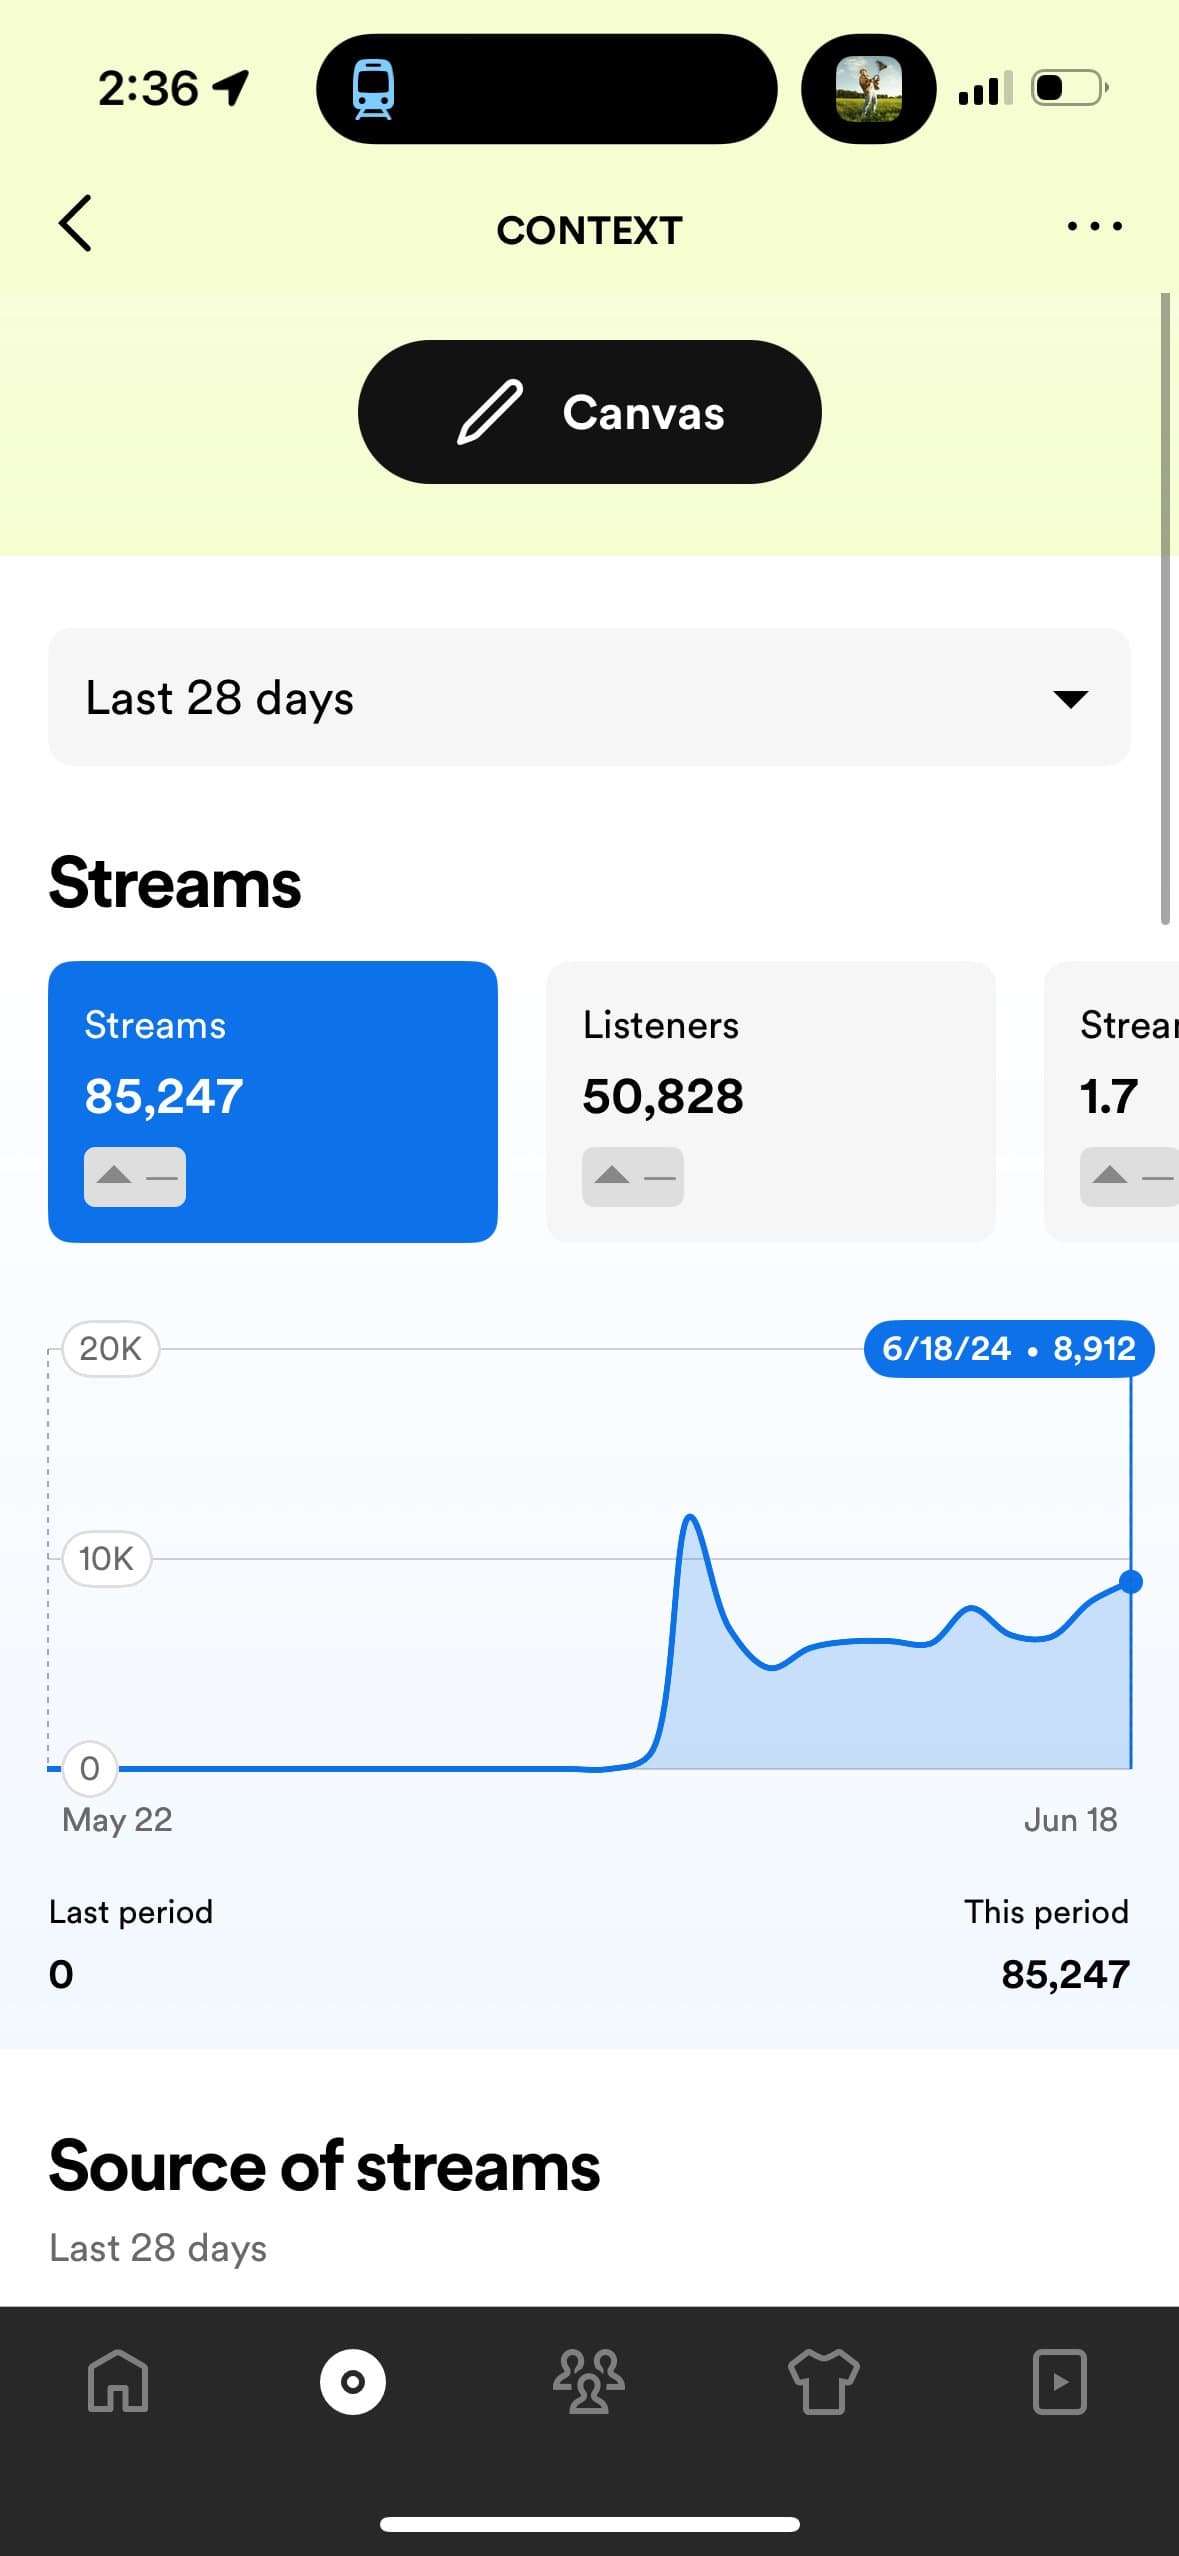Viewport: 1179px width, 2556px height.
Task: Tap the cellular signal bars icon
Action: coord(985,88)
